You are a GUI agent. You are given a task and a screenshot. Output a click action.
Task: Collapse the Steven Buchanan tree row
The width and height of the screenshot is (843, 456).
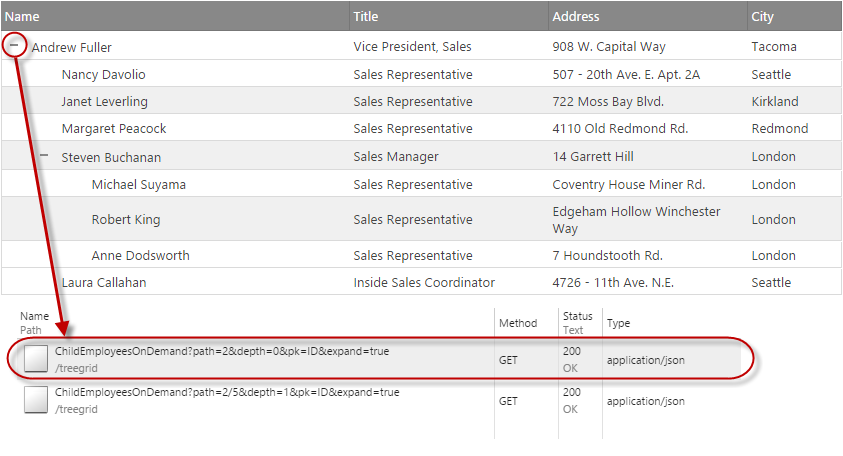click(44, 156)
